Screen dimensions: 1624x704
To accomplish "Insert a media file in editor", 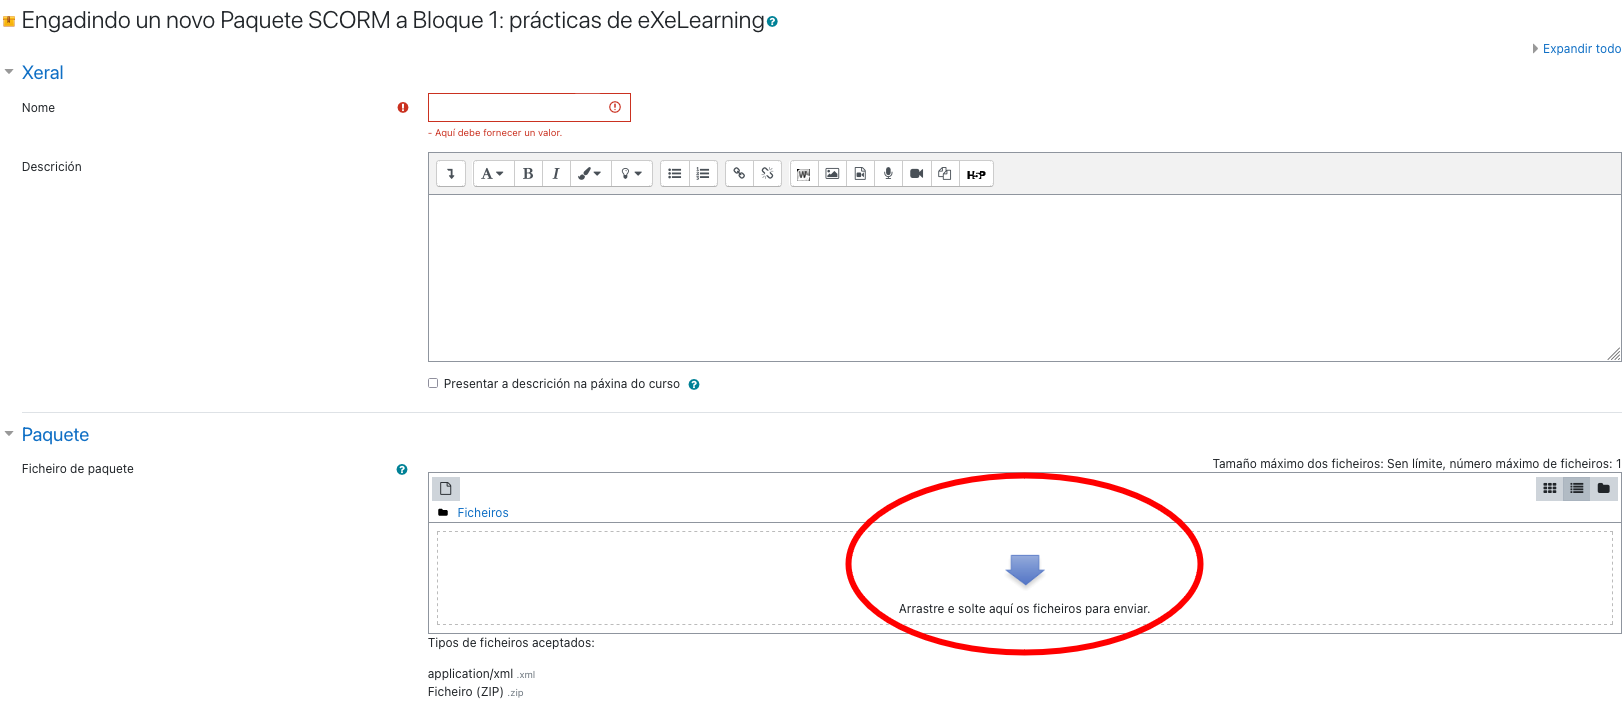I will click(860, 174).
